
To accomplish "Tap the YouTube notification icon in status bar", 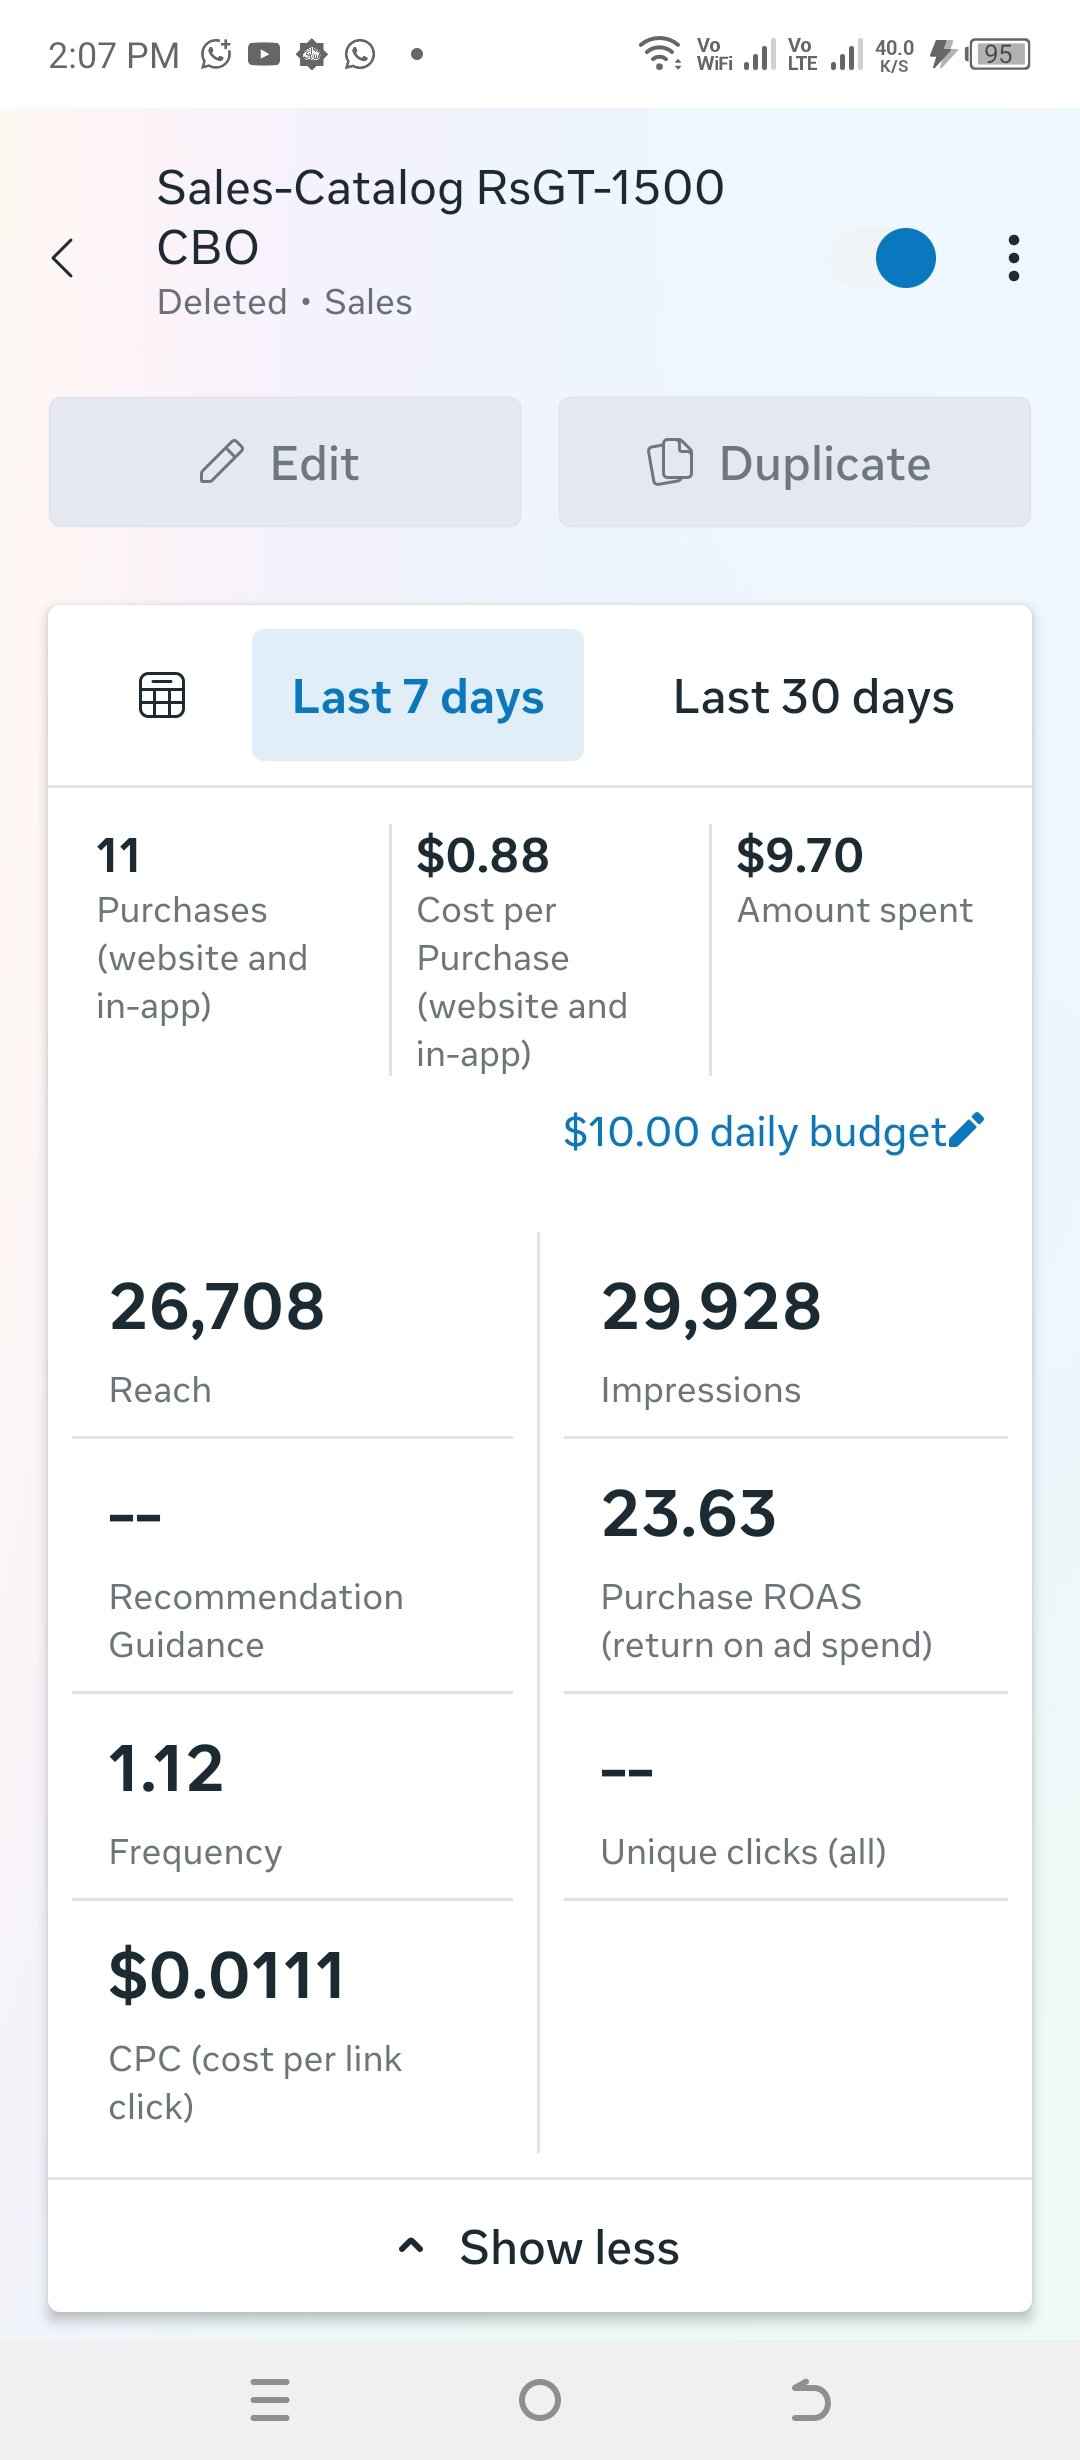I will 263,54.
